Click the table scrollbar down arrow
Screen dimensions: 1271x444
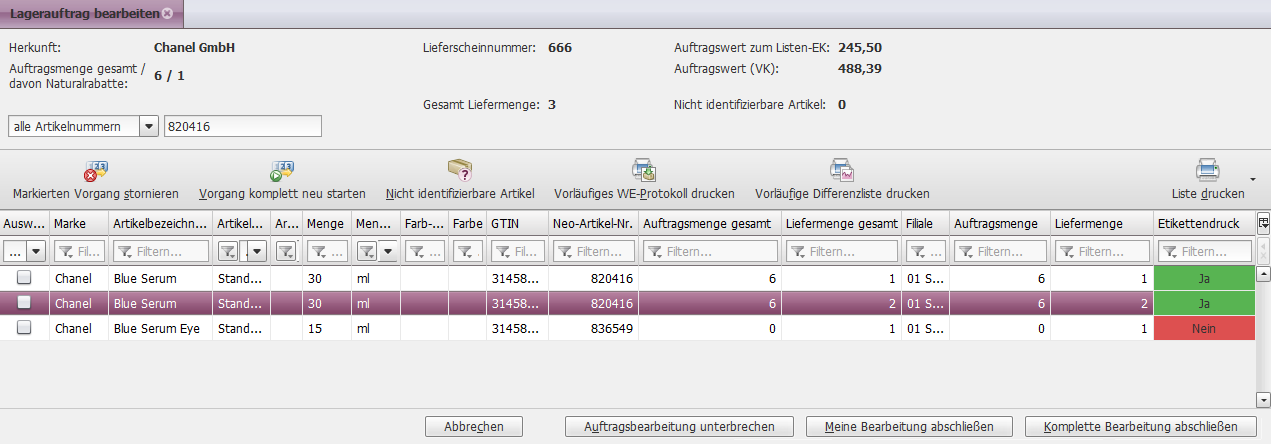1263,400
